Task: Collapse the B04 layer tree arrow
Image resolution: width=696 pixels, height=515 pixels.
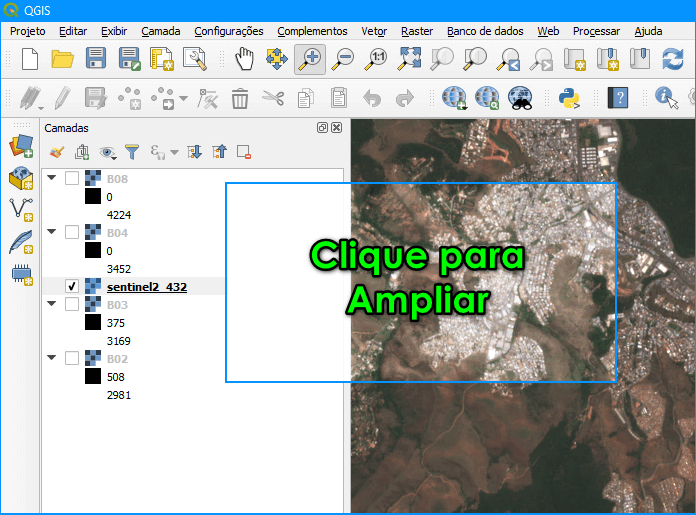Action: [52, 232]
